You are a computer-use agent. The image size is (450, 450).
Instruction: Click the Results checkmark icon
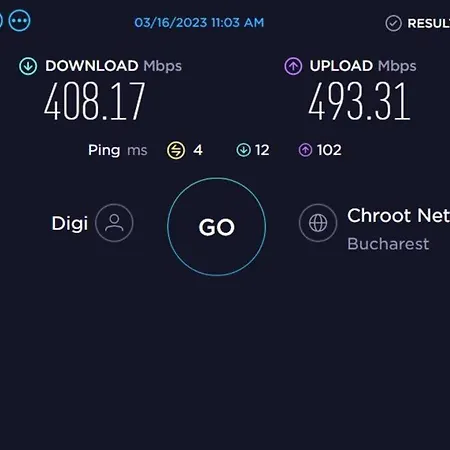tap(393, 23)
